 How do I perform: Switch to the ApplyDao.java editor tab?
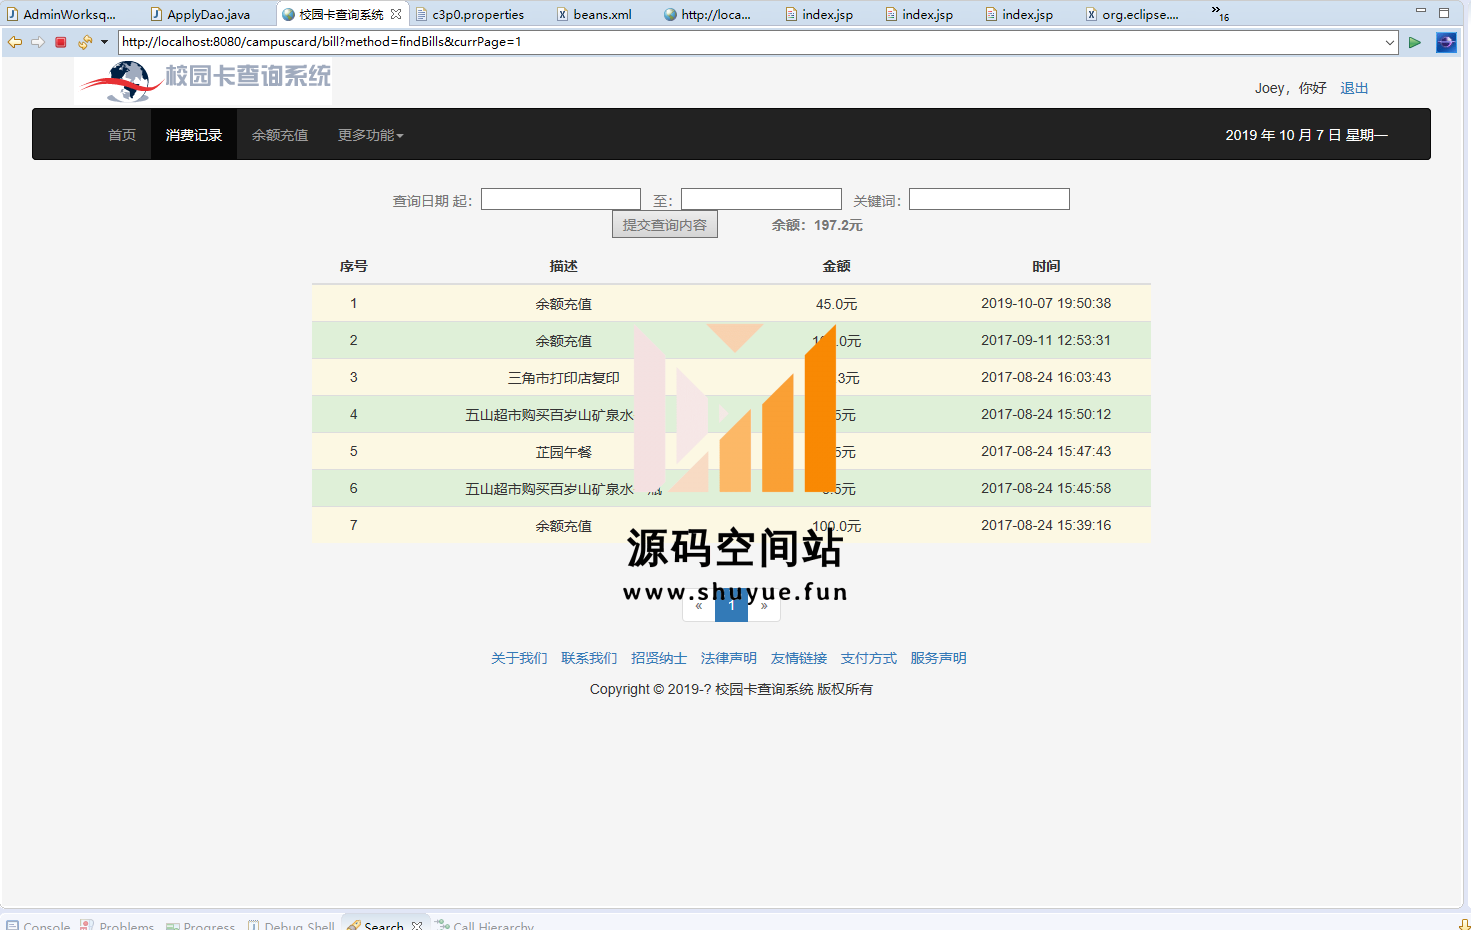point(201,14)
